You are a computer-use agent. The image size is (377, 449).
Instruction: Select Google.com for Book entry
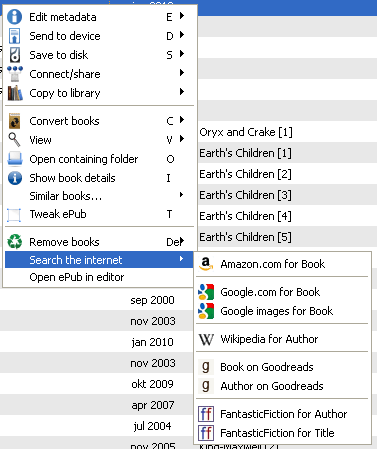coord(282,292)
